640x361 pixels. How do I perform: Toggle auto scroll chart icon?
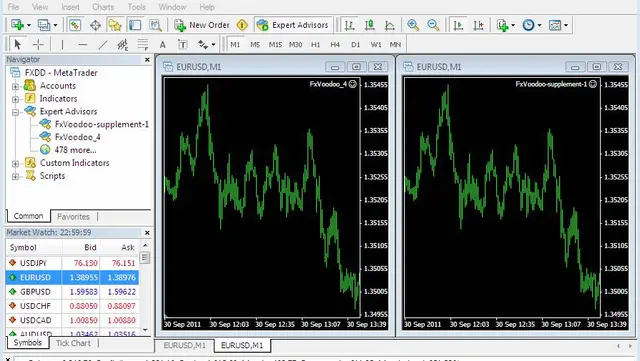458,25
